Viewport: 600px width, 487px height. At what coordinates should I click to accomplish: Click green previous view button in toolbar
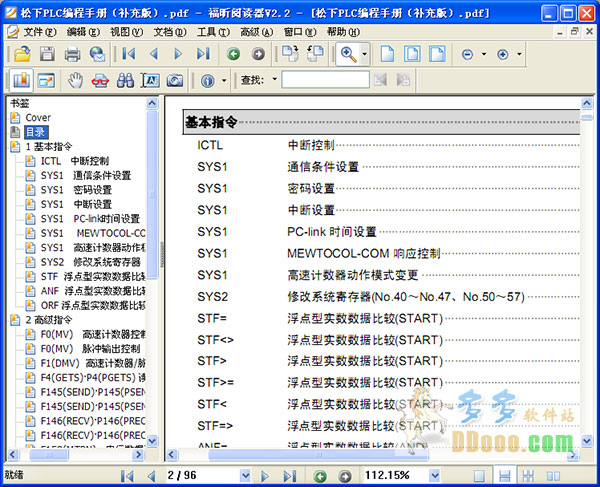click(233, 54)
